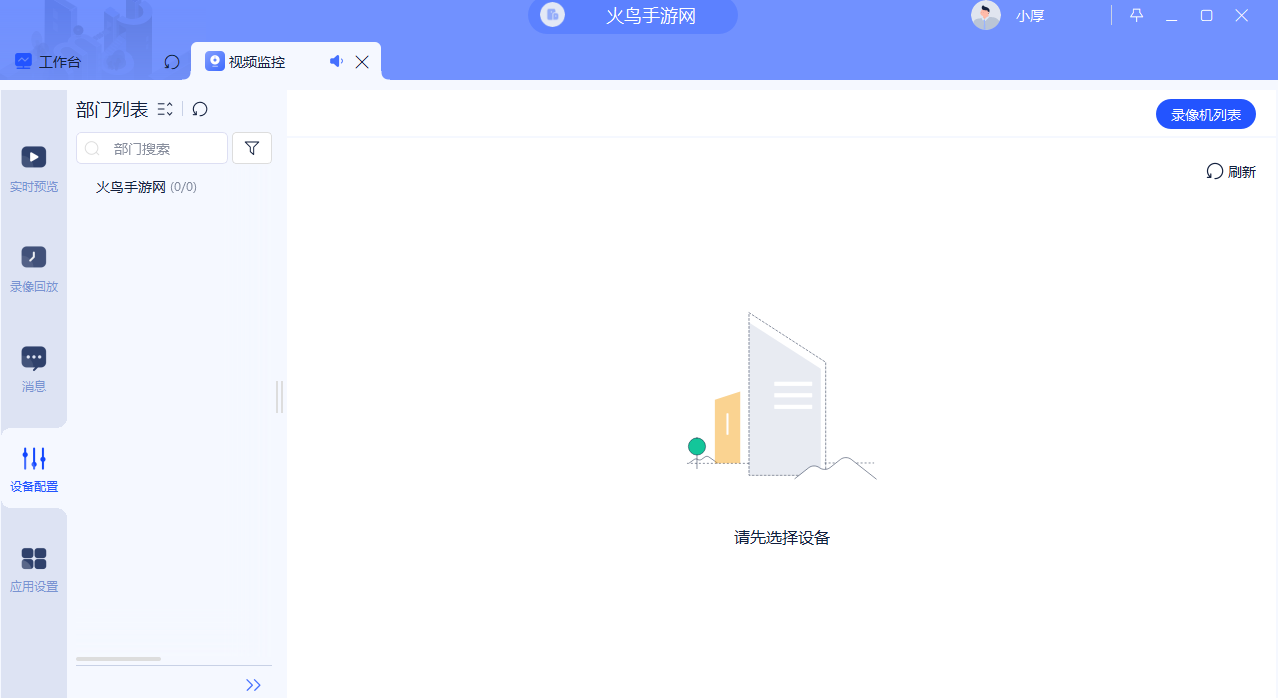Expand the panel with double chevron
Image resolution: width=1278 pixels, height=698 pixels.
click(x=253, y=685)
